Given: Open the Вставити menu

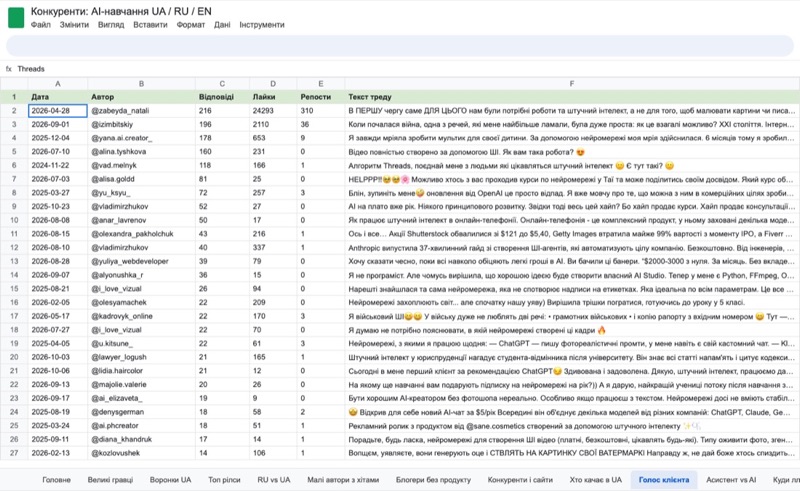Looking at the screenshot, I should (x=150, y=24).
